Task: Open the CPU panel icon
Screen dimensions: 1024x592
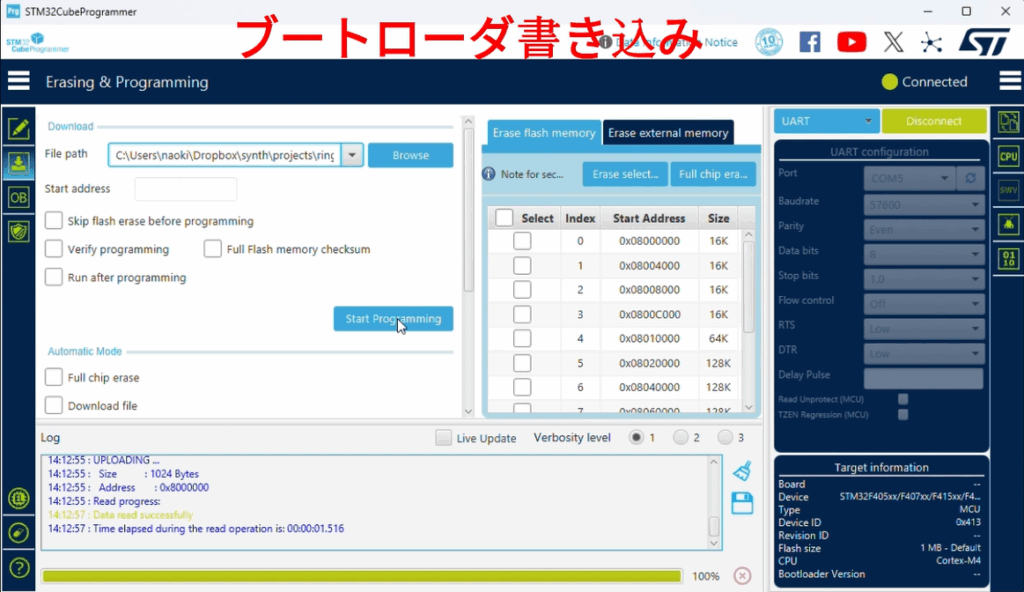Action: [1008, 156]
